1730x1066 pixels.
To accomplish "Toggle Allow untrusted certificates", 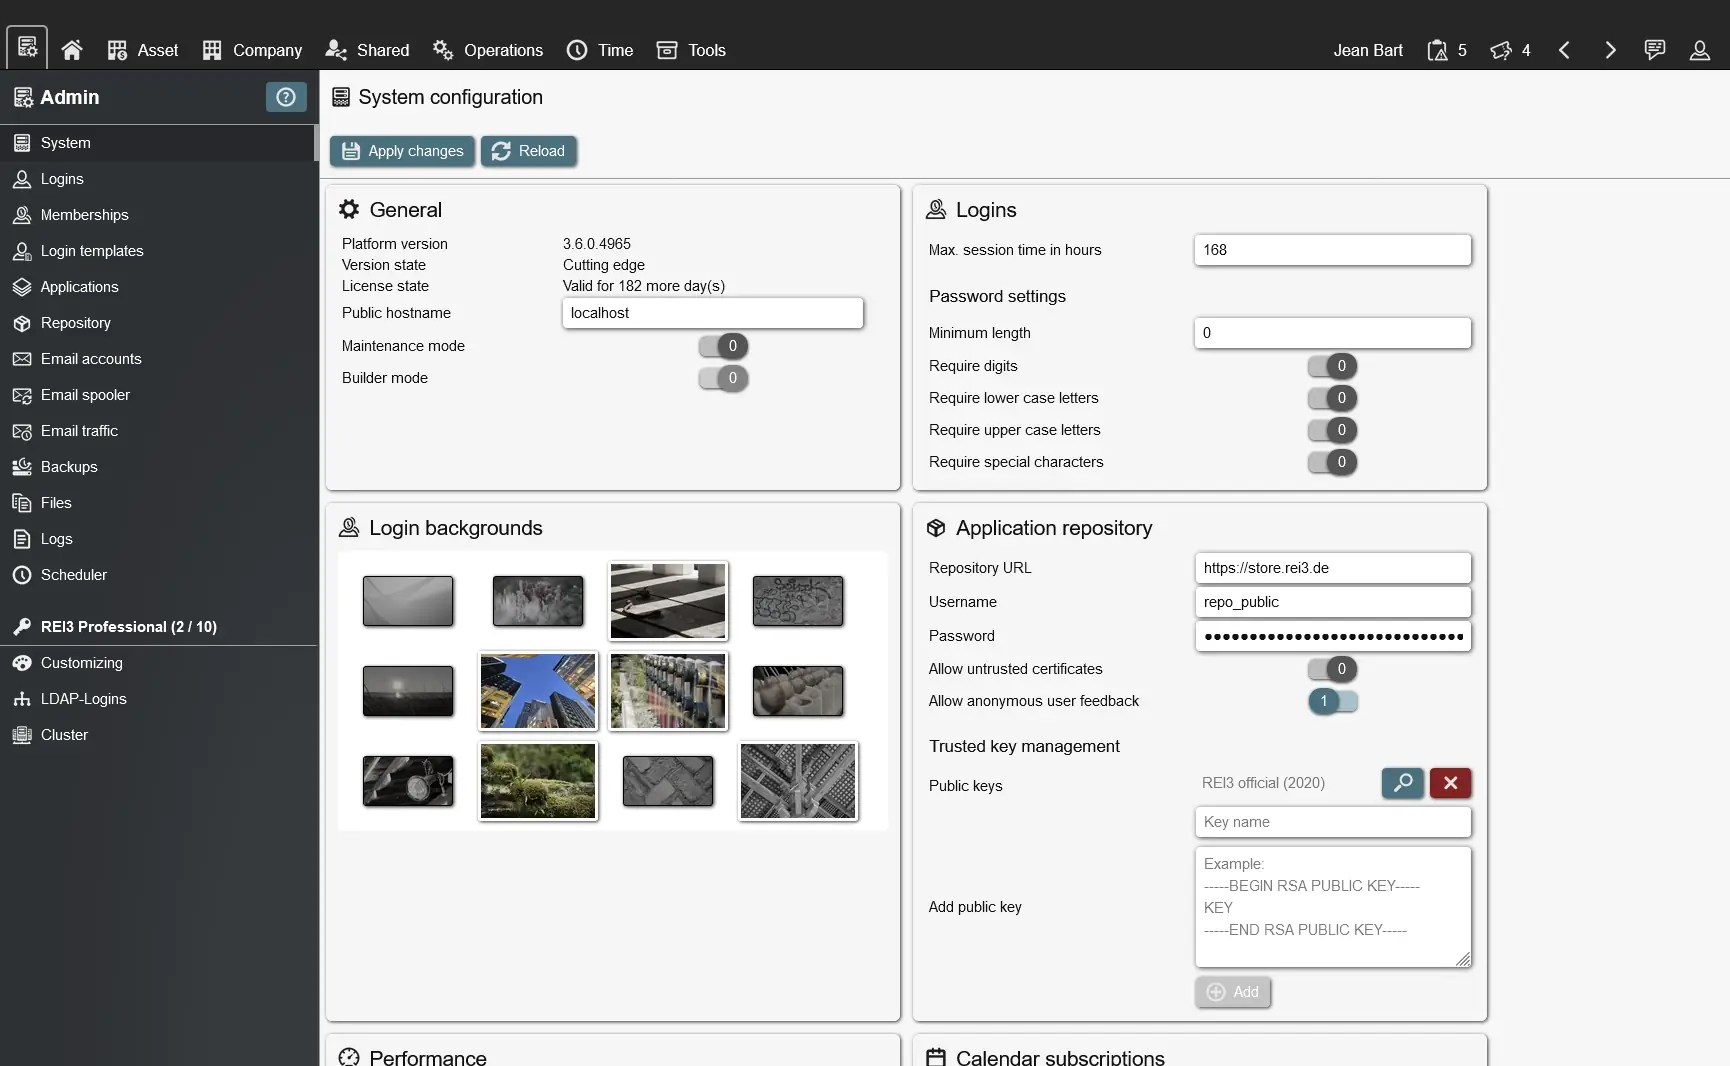I will (x=1332, y=669).
